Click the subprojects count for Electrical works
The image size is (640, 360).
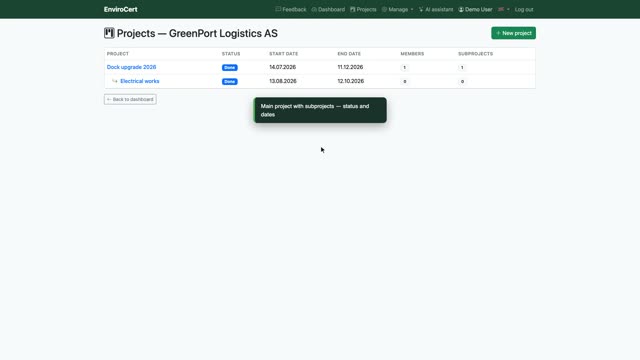click(462, 82)
